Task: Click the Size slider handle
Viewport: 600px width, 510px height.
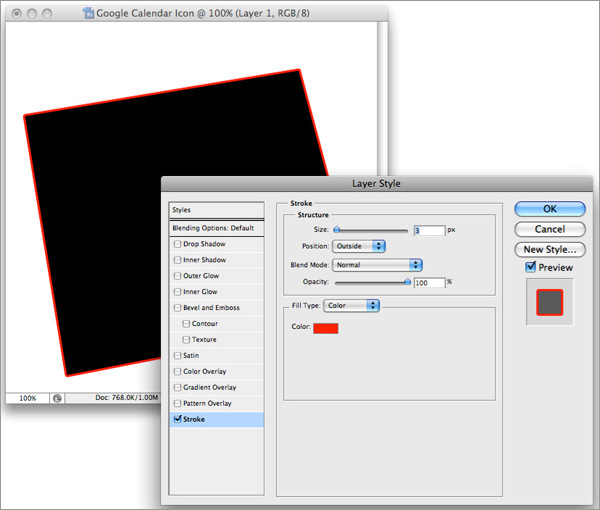Action: (337, 230)
